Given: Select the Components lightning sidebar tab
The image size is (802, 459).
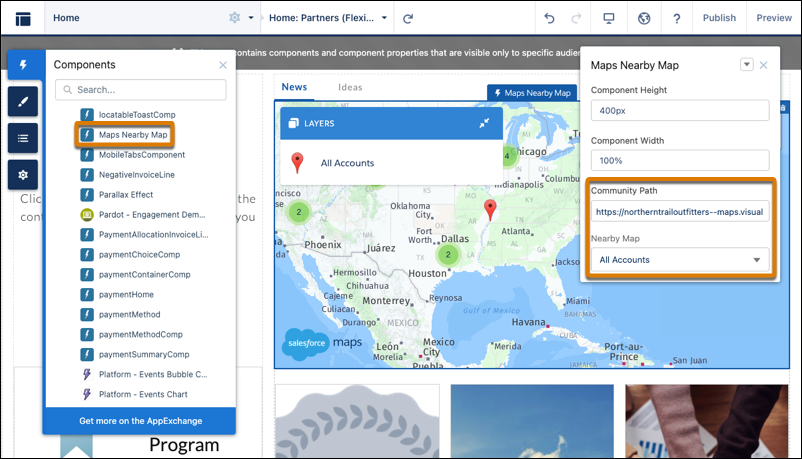Looking at the screenshot, I should (23, 64).
